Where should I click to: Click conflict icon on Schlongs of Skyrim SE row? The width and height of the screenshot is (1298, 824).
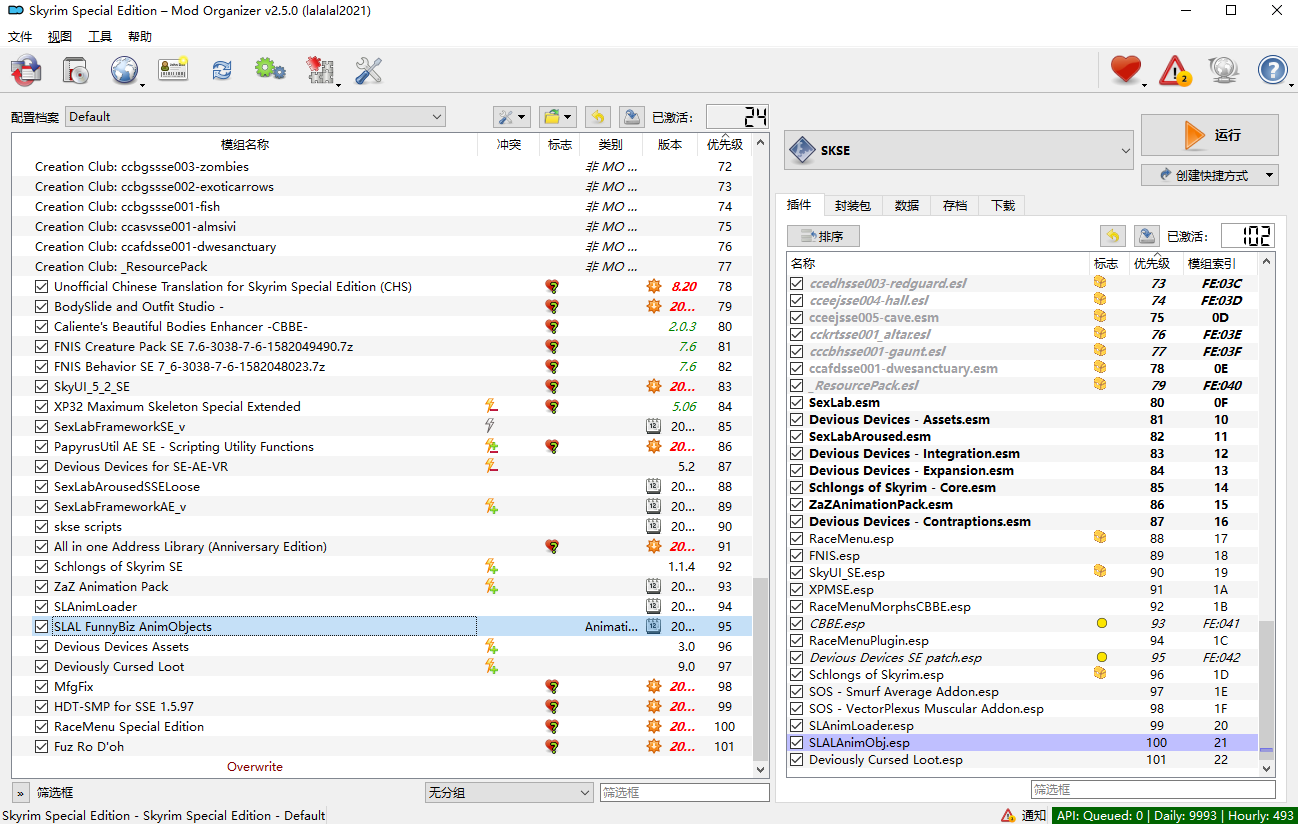coord(491,567)
